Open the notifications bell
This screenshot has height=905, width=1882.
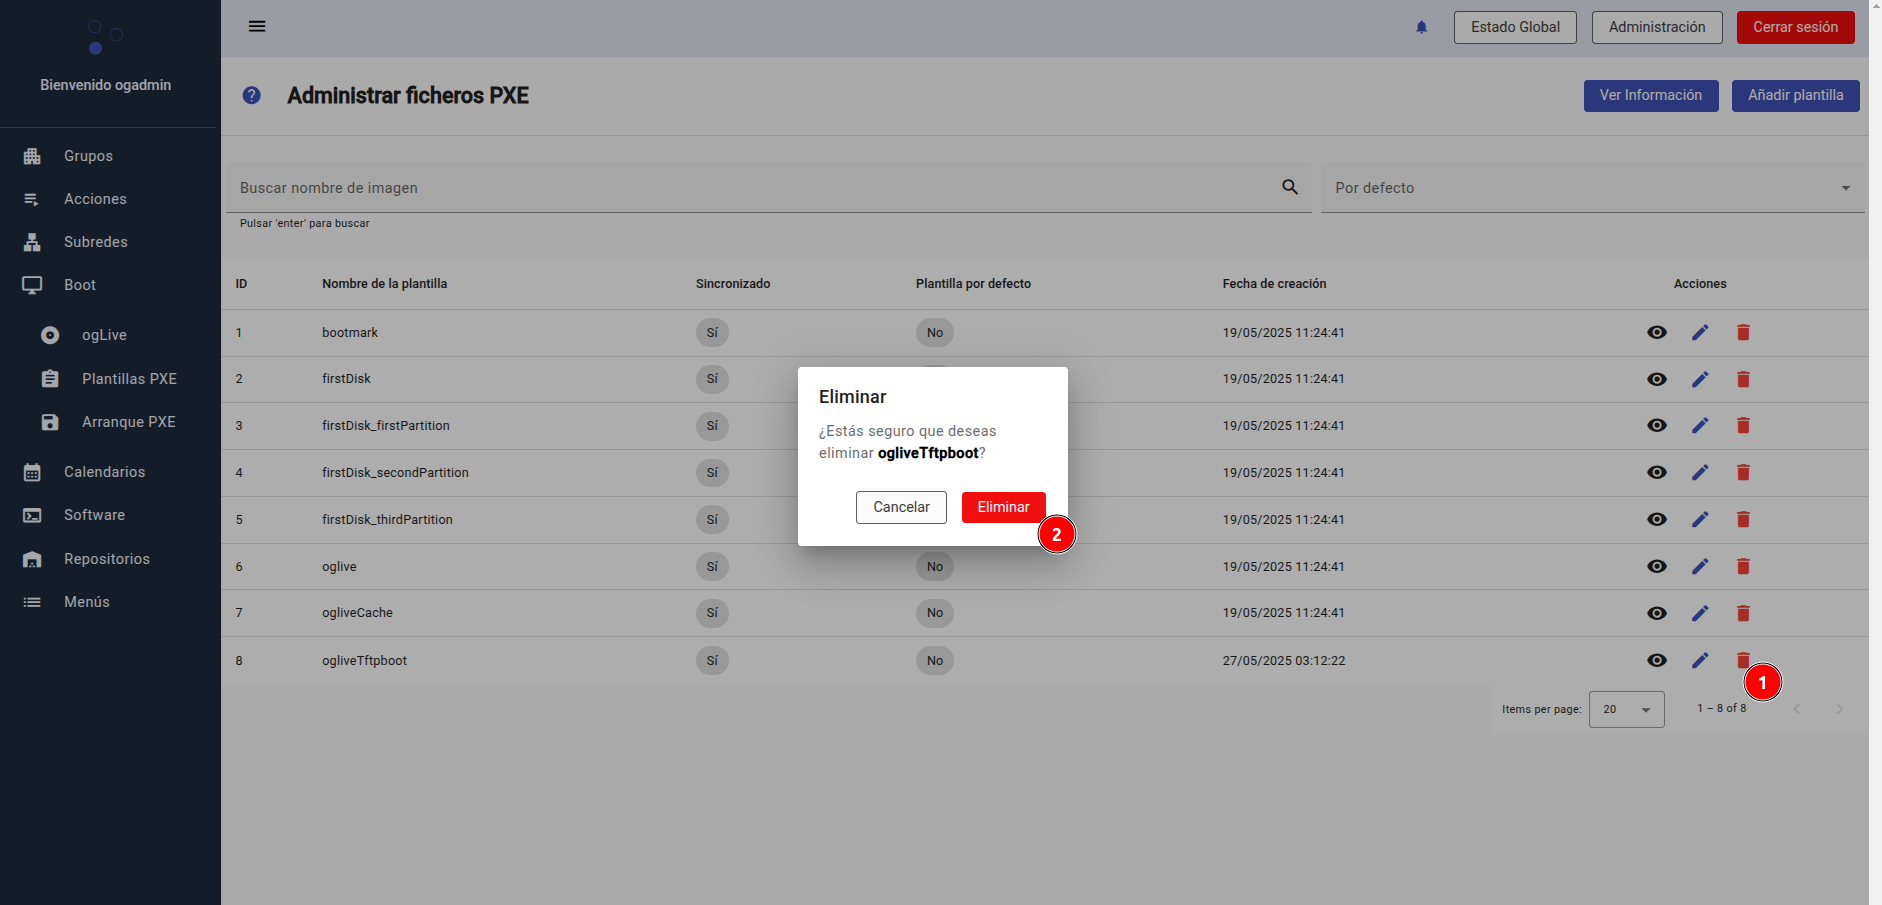1421,27
